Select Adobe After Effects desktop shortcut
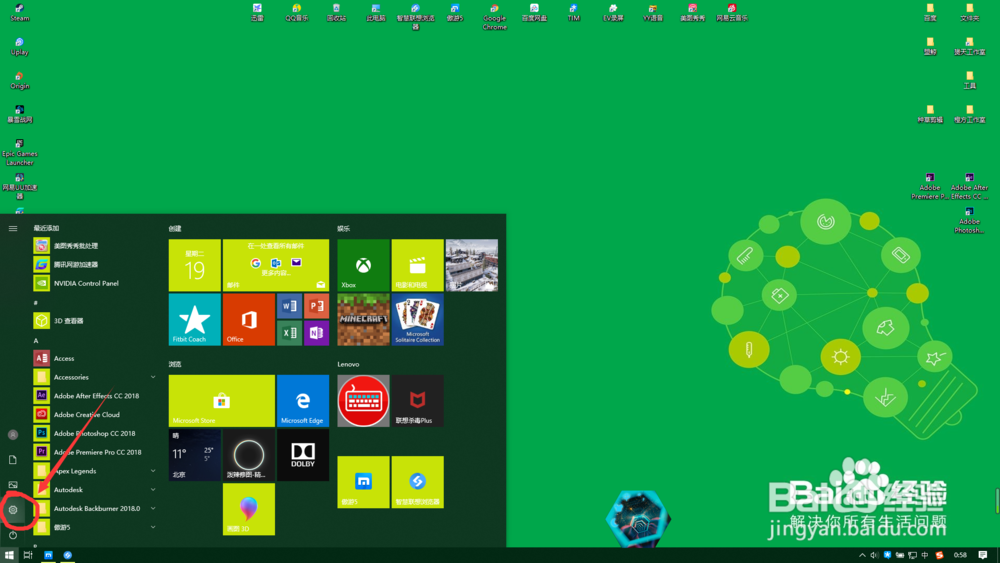1000x563 pixels. click(969, 186)
